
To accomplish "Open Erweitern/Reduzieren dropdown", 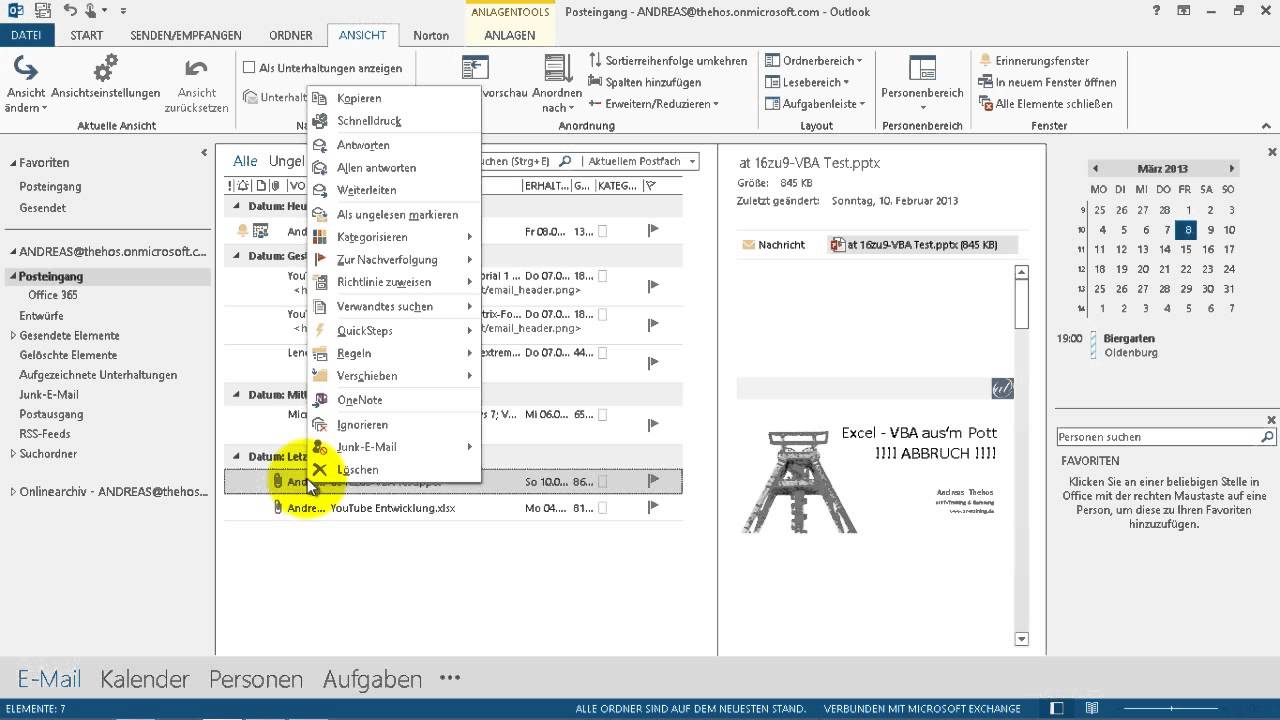I will click(x=654, y=104).
